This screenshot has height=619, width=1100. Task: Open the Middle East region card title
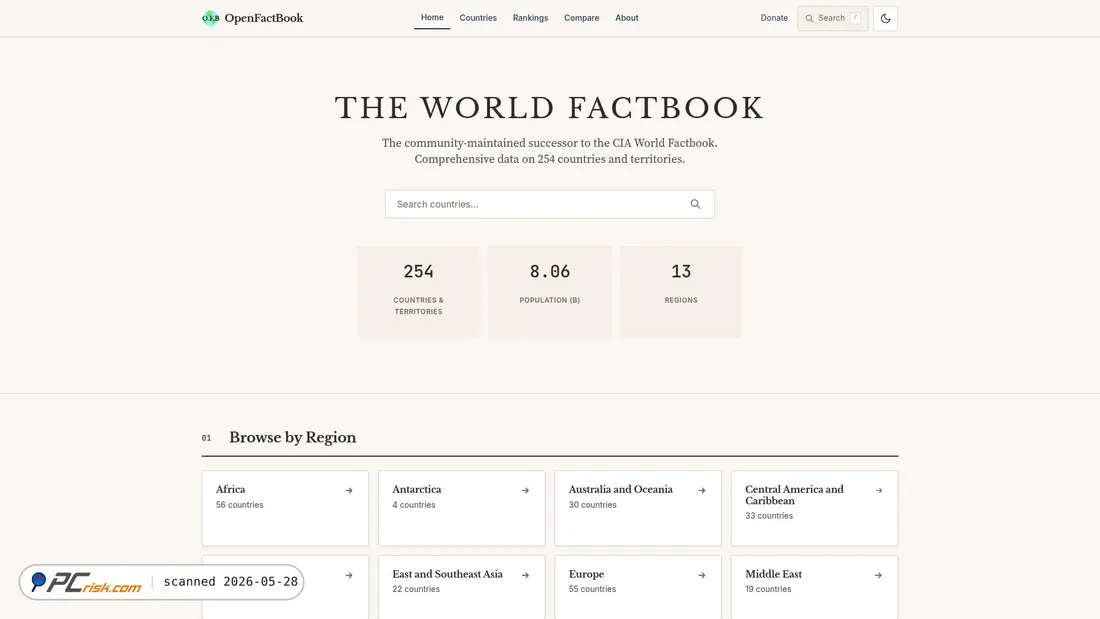tap(773, 574)
